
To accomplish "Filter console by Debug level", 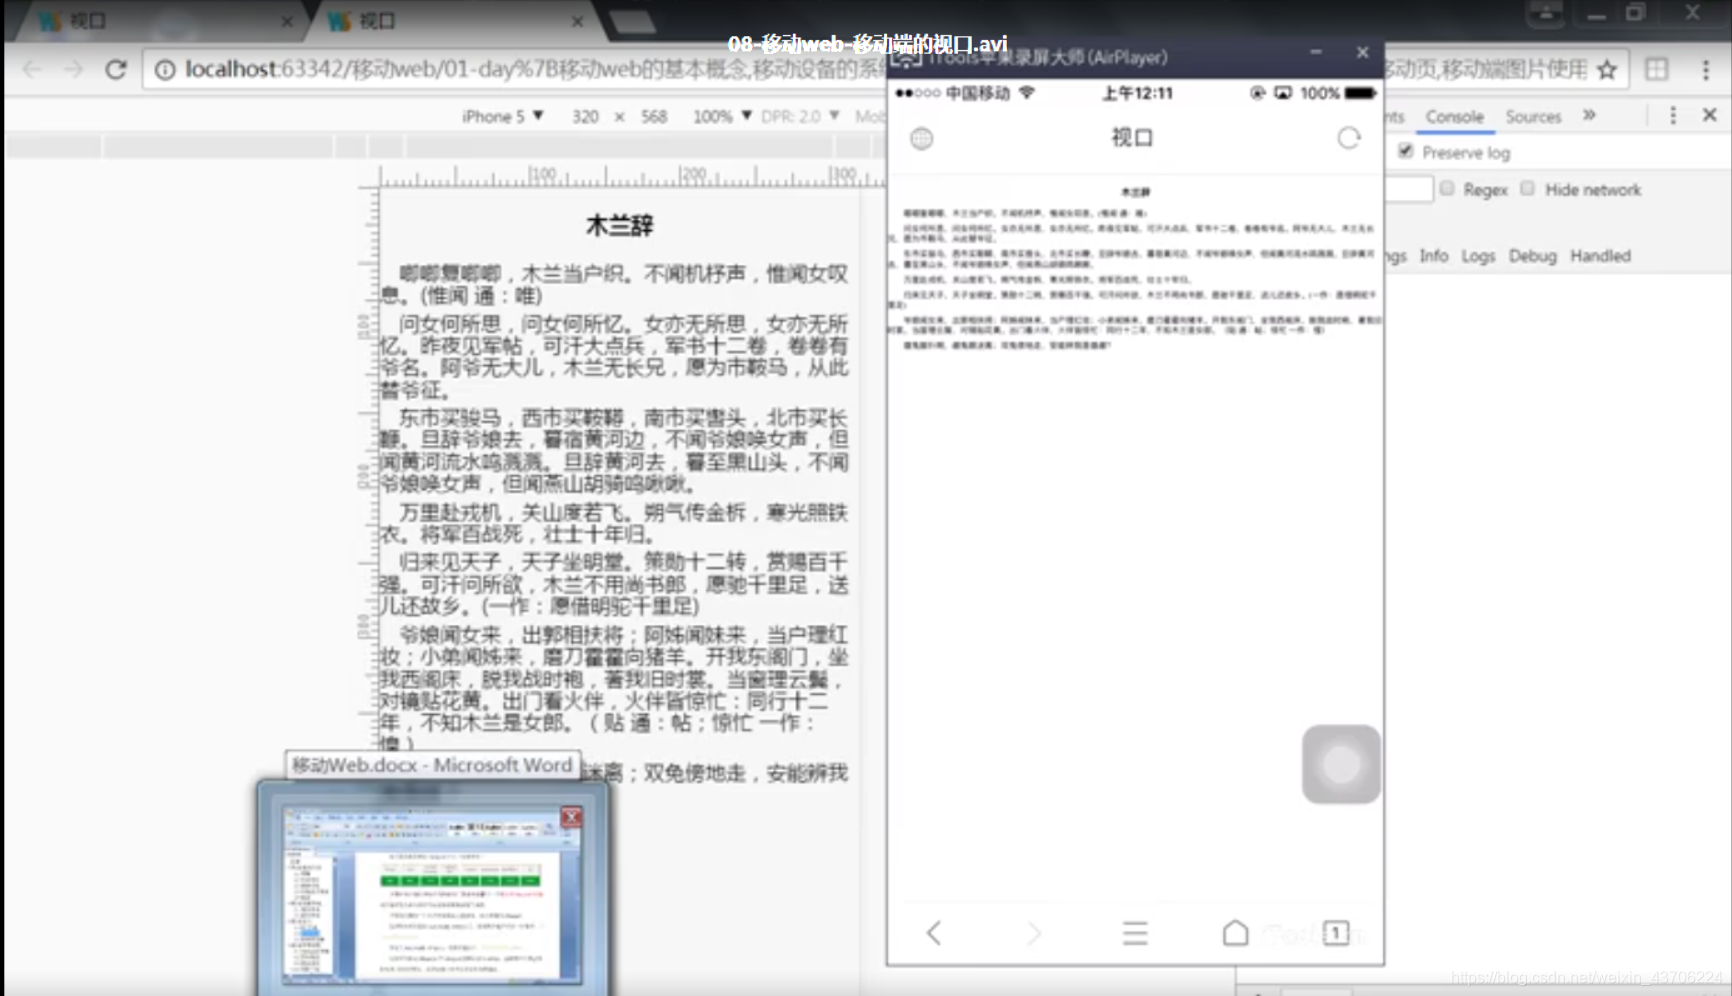I will click(1532, 256).
